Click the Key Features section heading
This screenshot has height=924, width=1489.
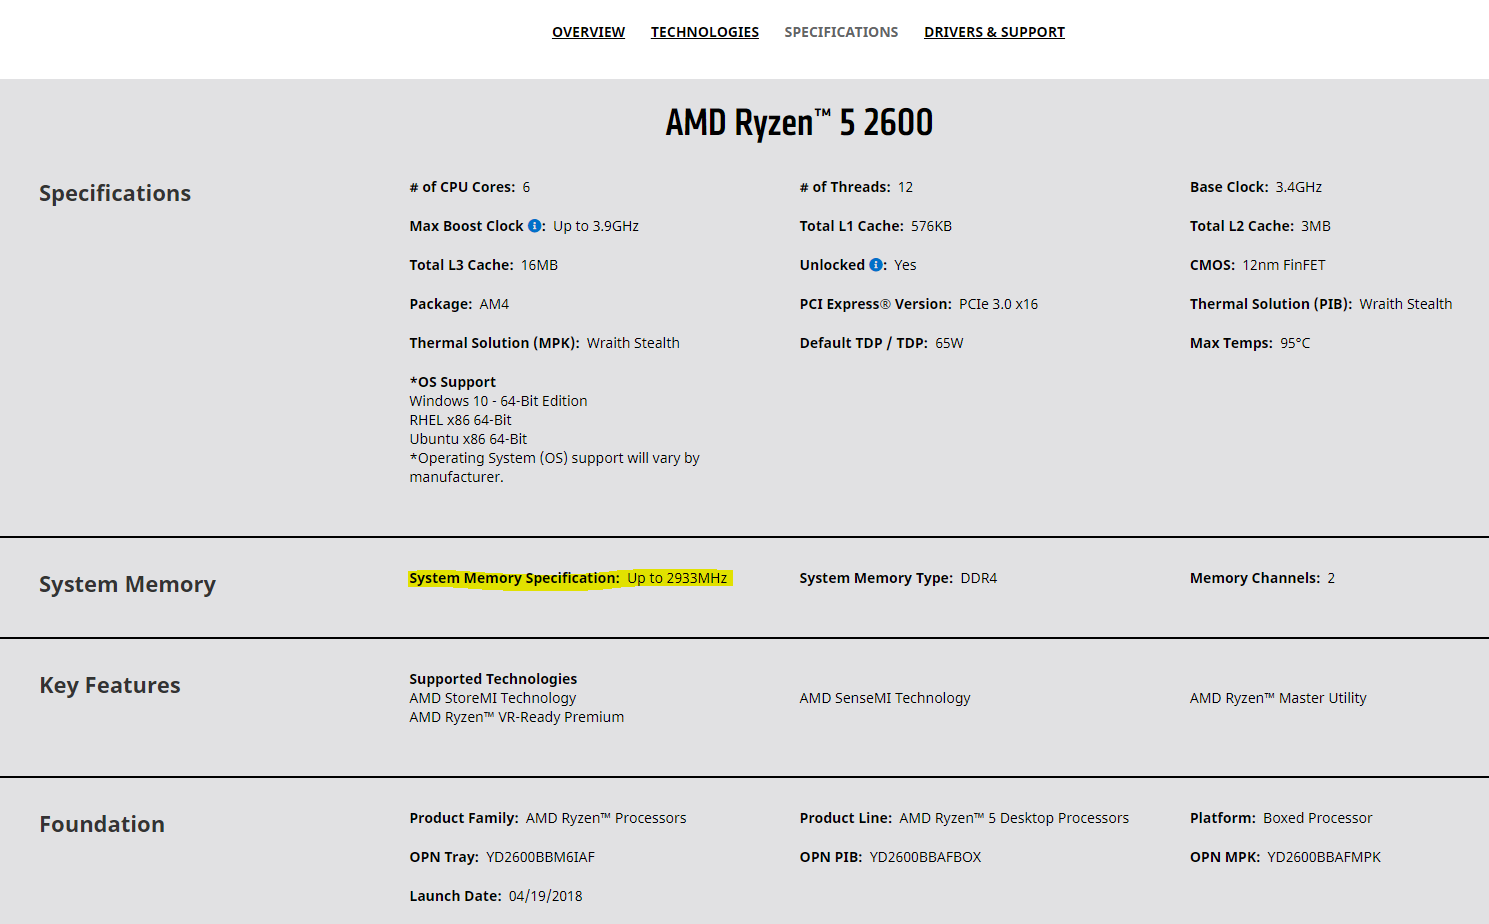(110, 685)
